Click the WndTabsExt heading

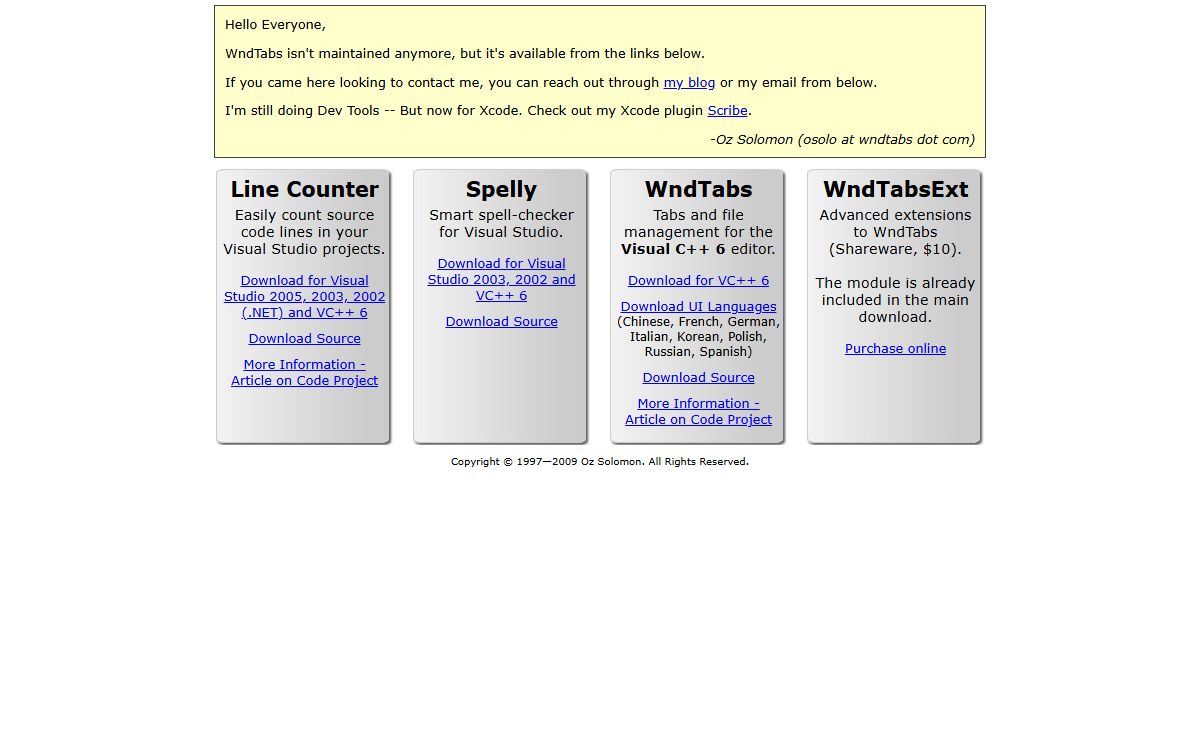click(895, 189)
